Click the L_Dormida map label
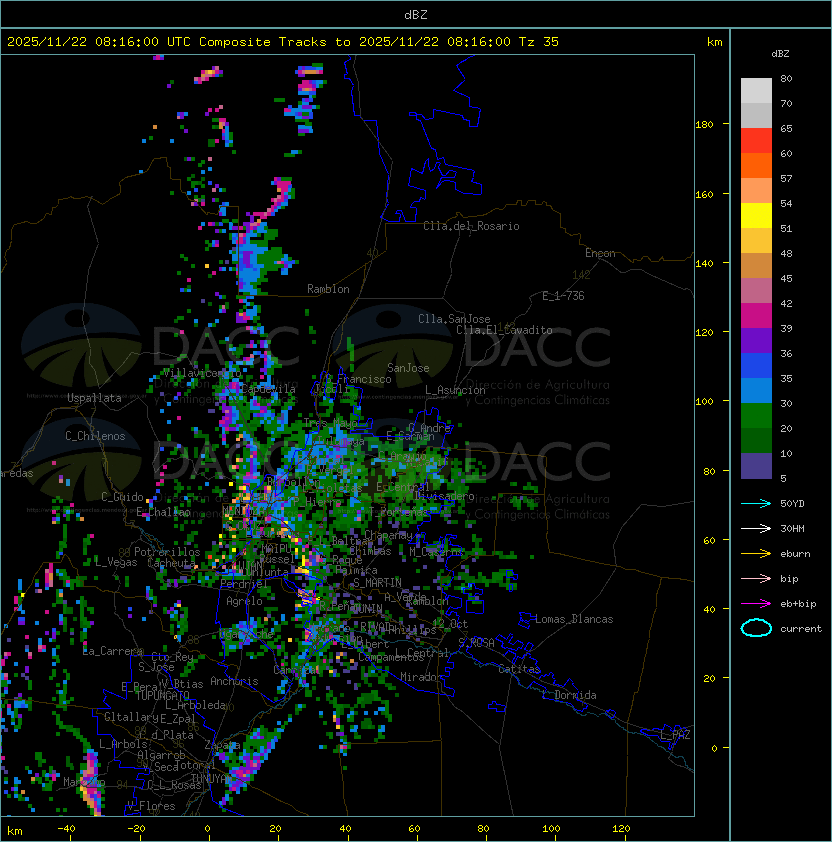 coord(569,695)
